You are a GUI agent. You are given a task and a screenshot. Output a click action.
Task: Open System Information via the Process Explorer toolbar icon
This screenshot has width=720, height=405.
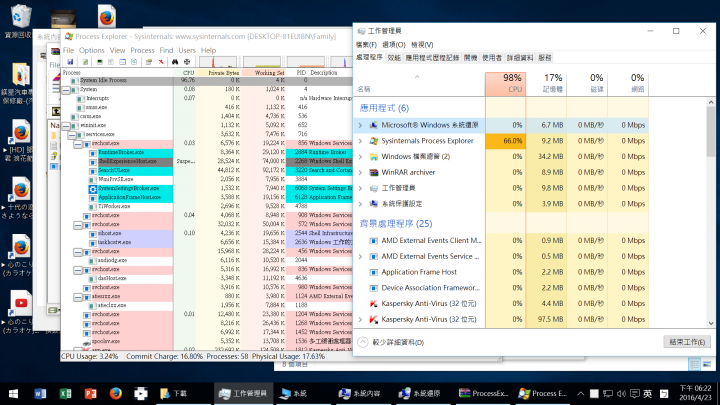100,62
